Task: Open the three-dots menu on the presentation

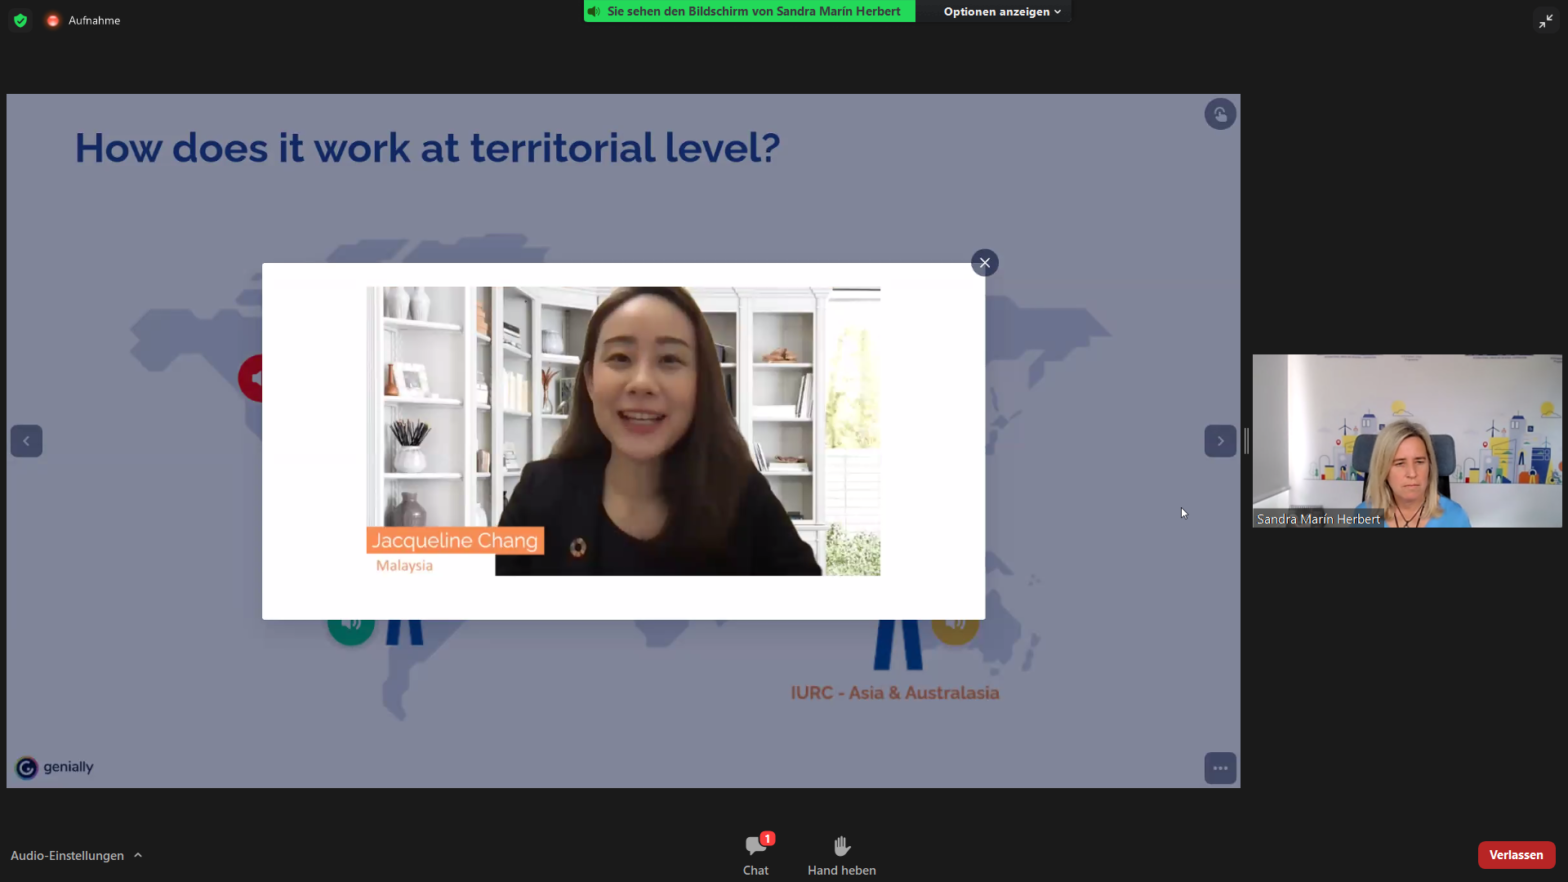Action: (x=1219, y=768)
